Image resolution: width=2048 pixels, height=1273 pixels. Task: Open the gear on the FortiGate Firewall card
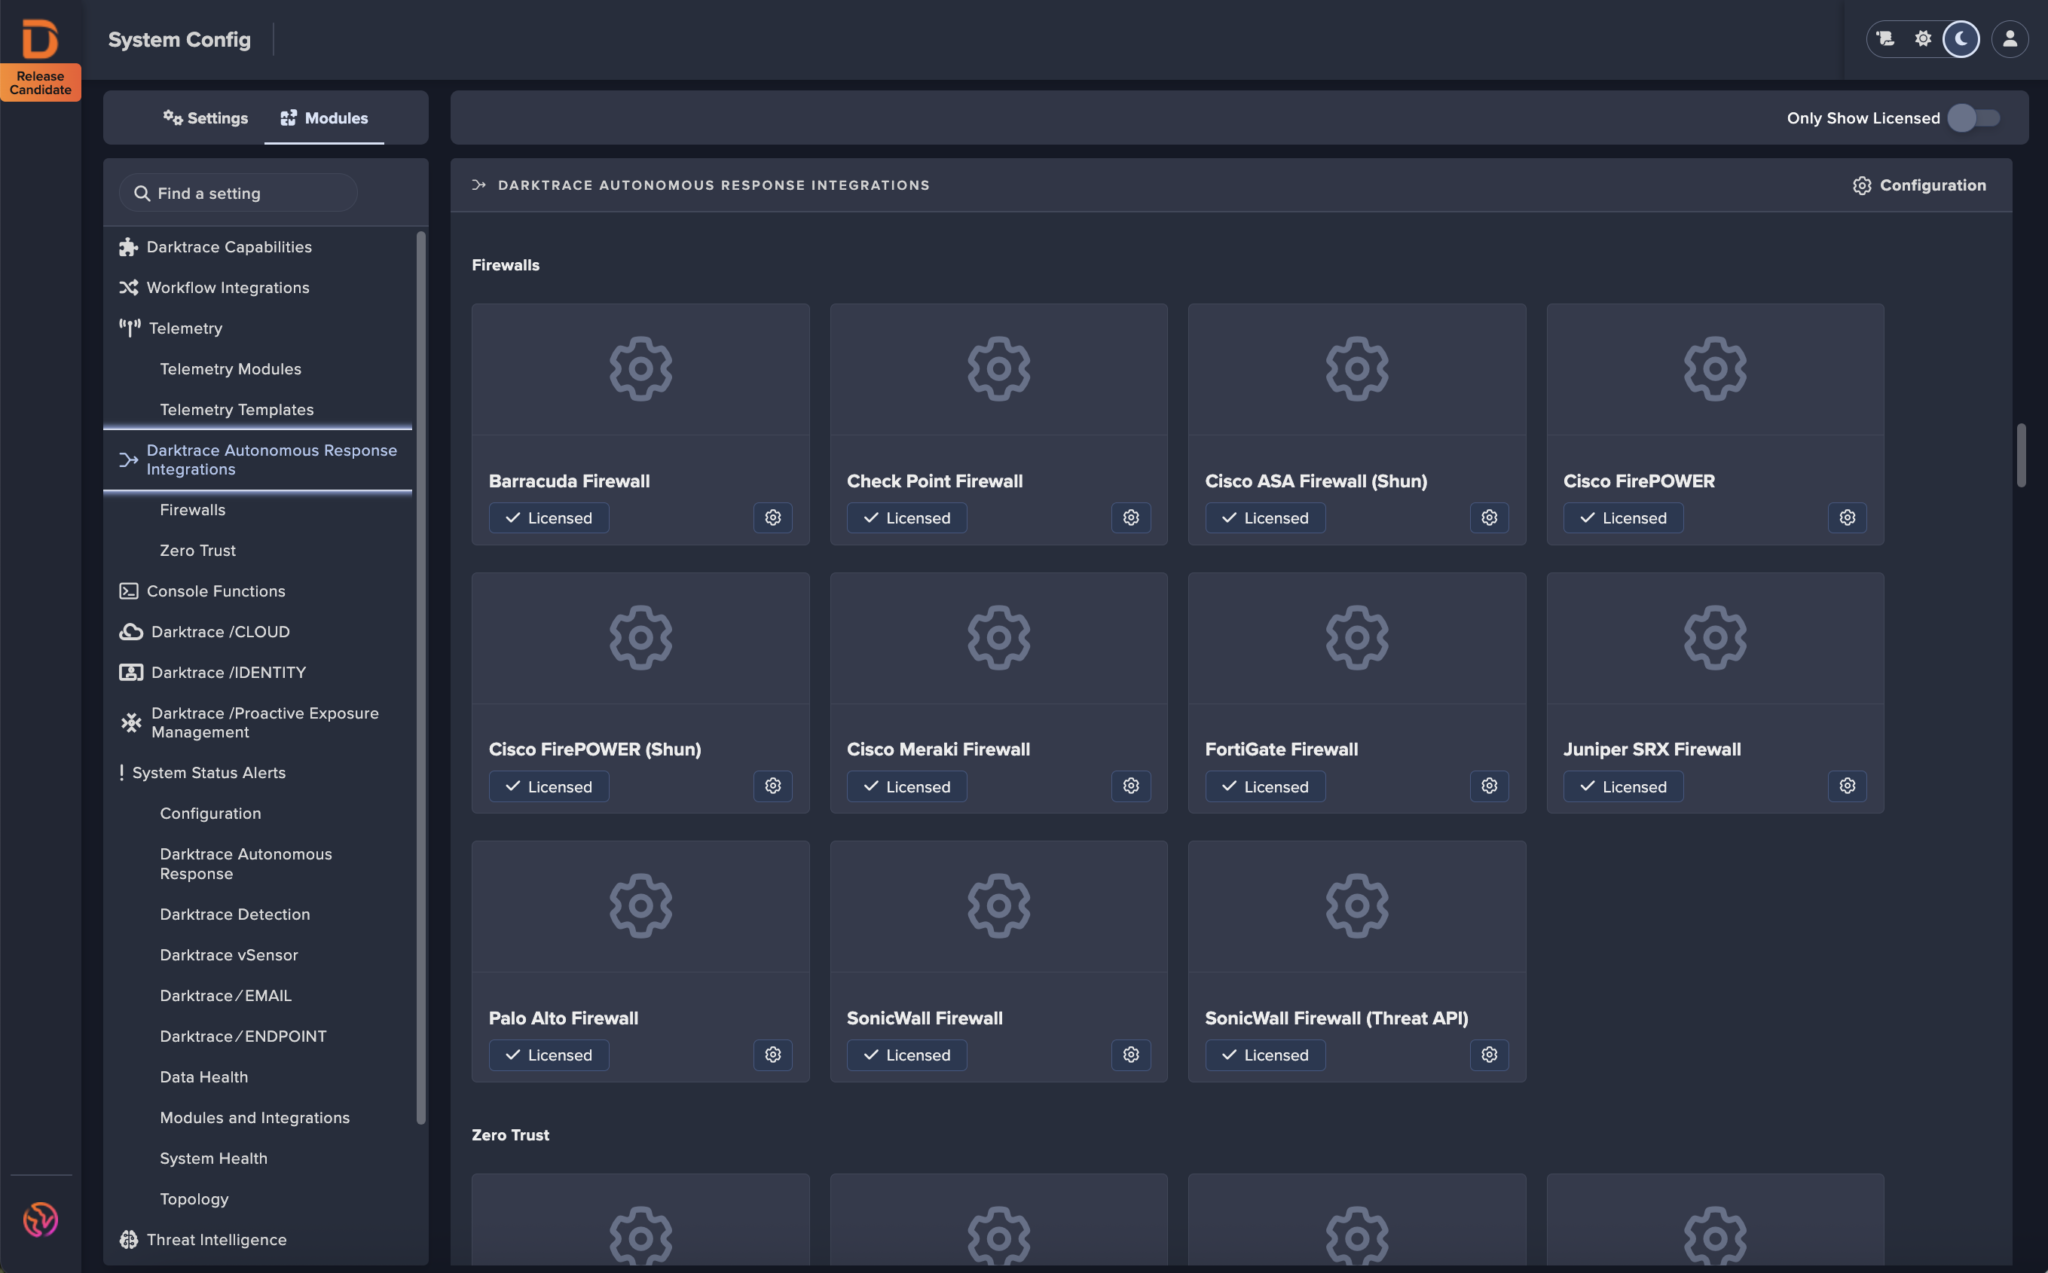[x=1488, y=786]
